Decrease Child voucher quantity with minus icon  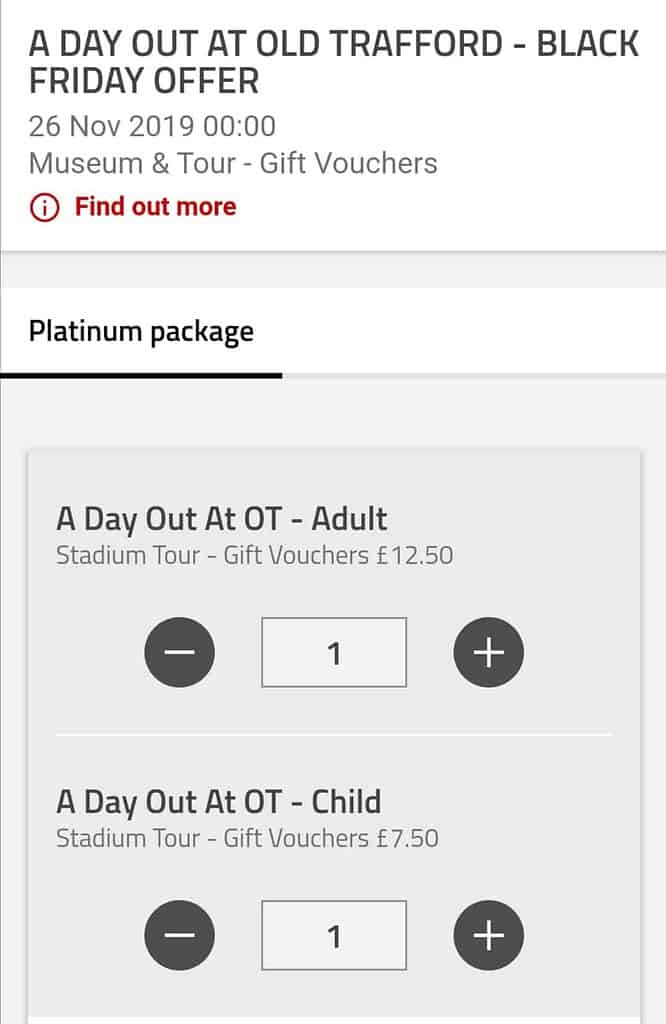pos(180,935)
